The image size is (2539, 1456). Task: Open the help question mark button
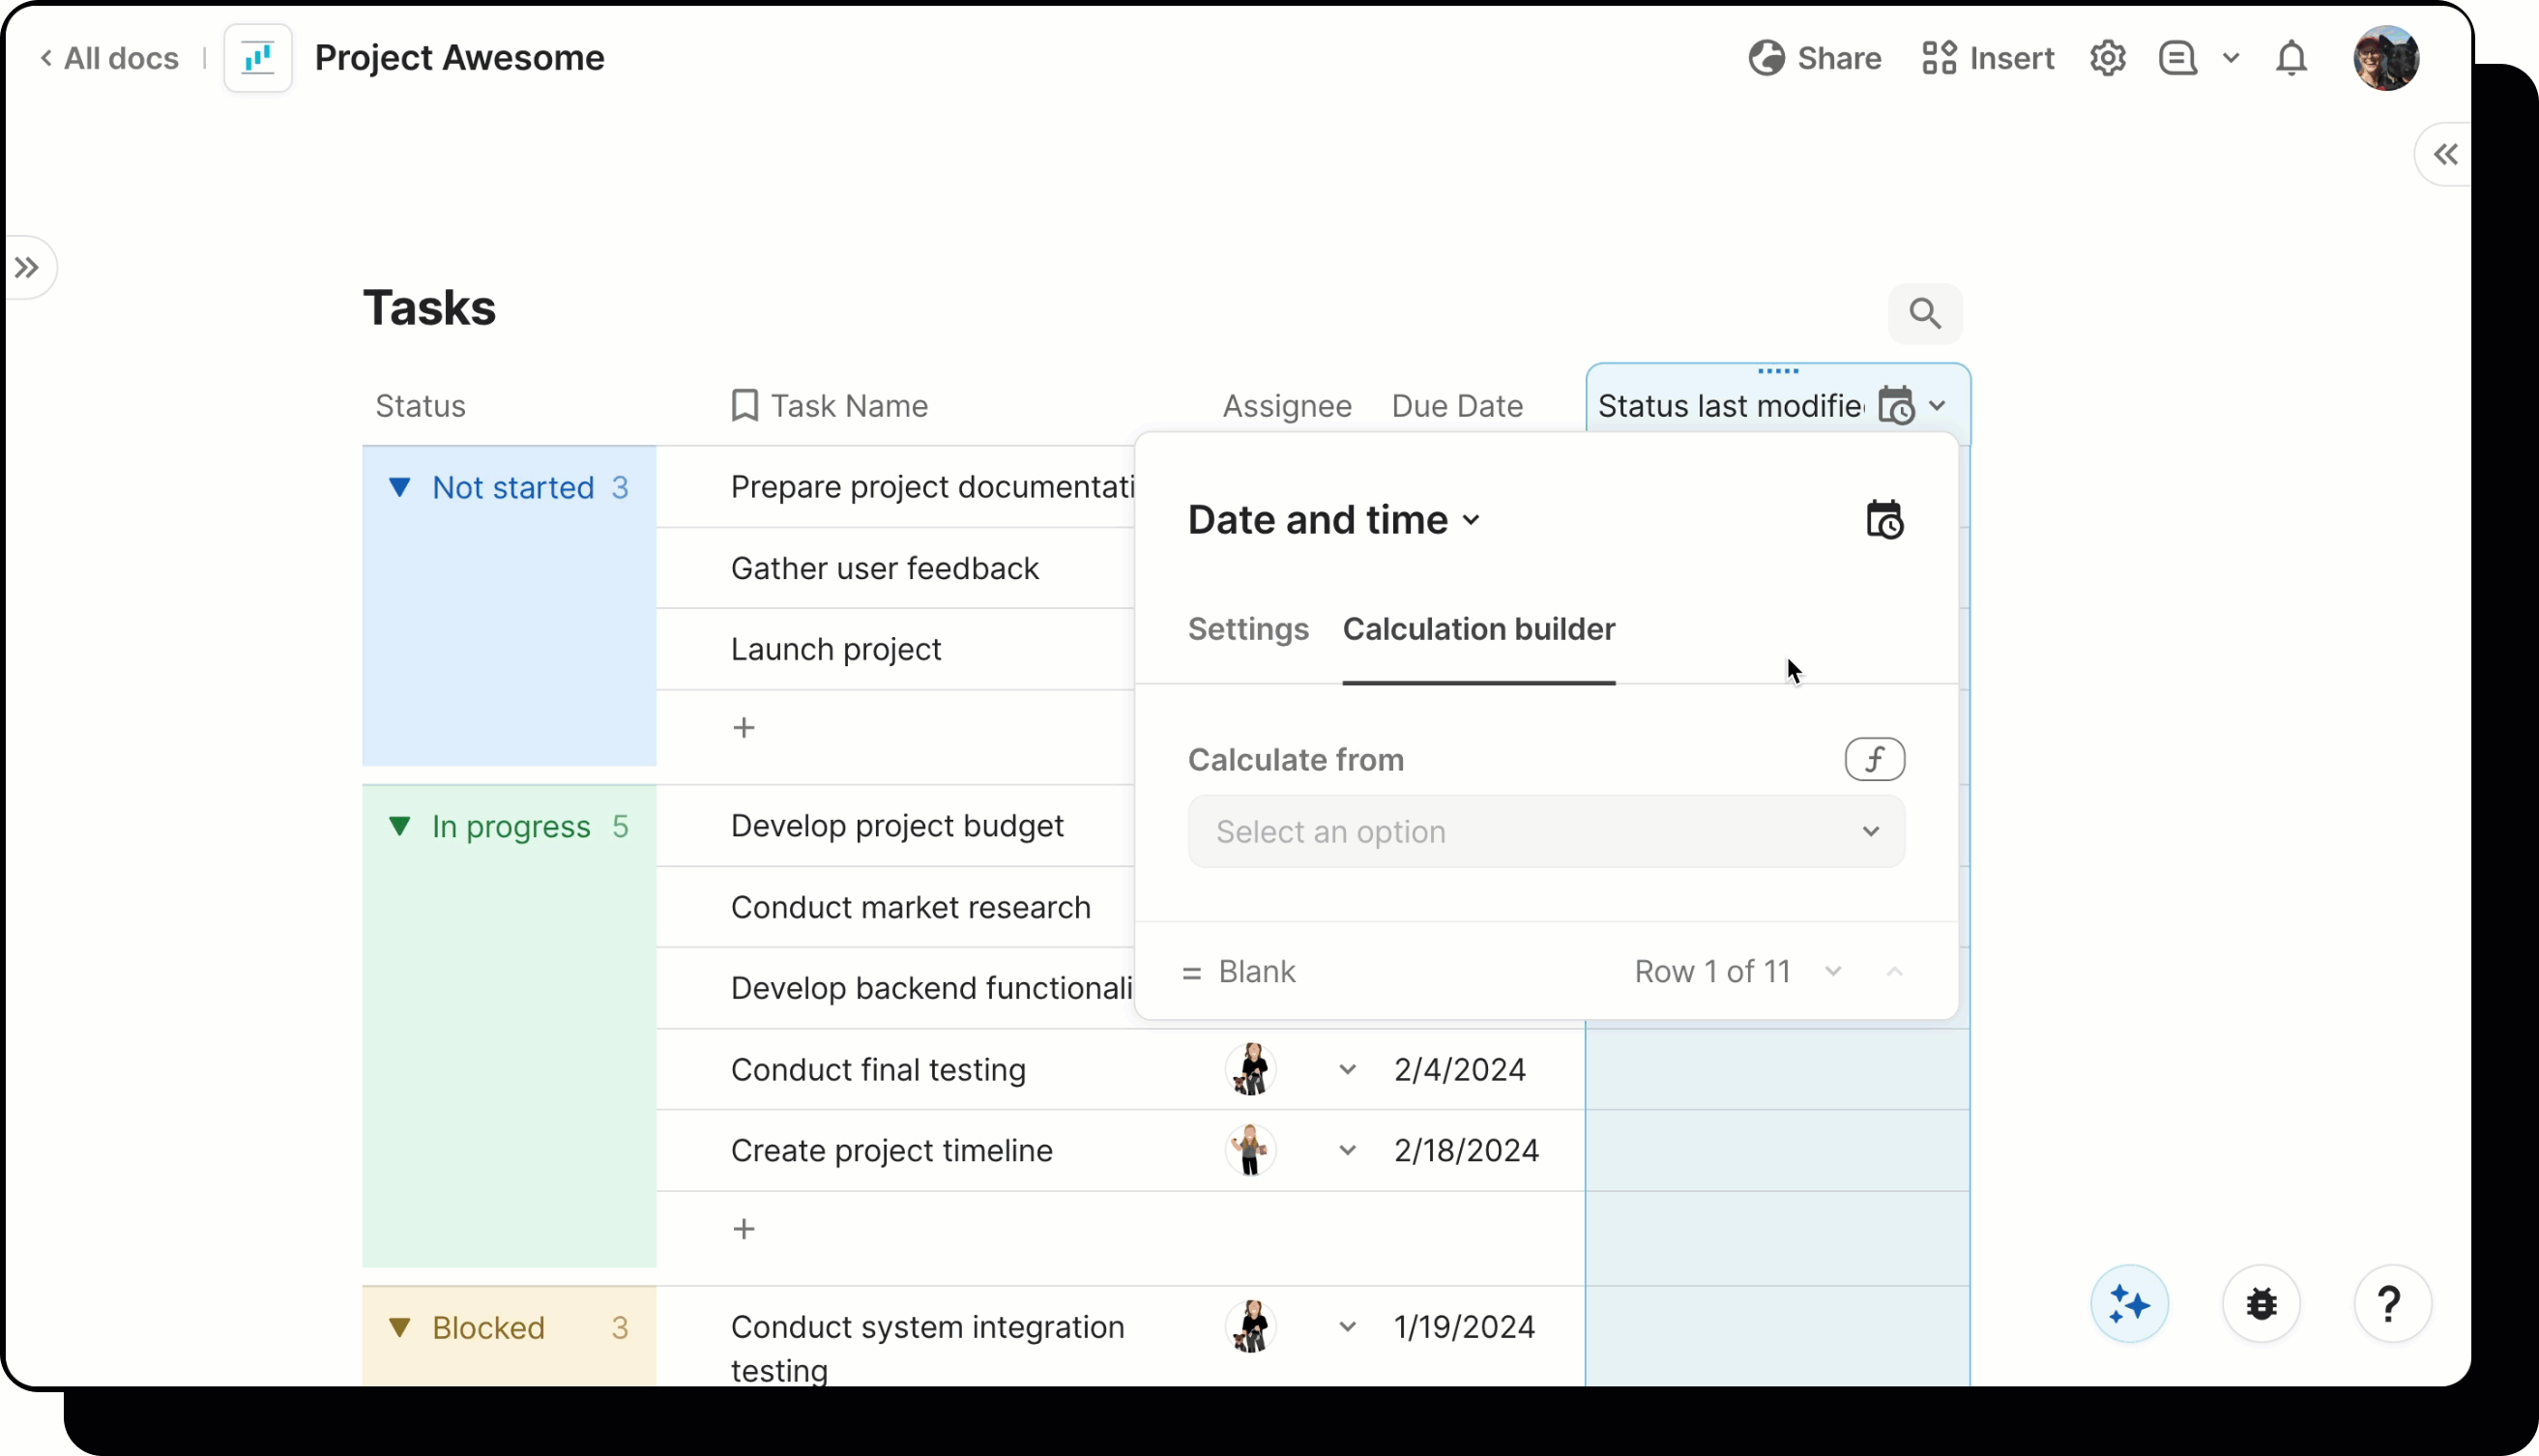tap(2390, 1304)
